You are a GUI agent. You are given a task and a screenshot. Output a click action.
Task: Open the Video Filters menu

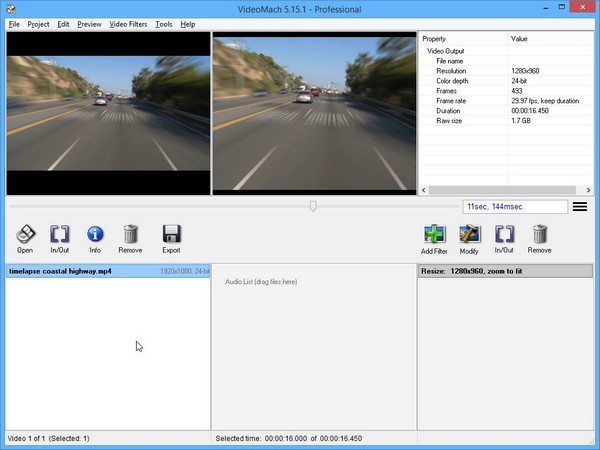click(128, 24)
